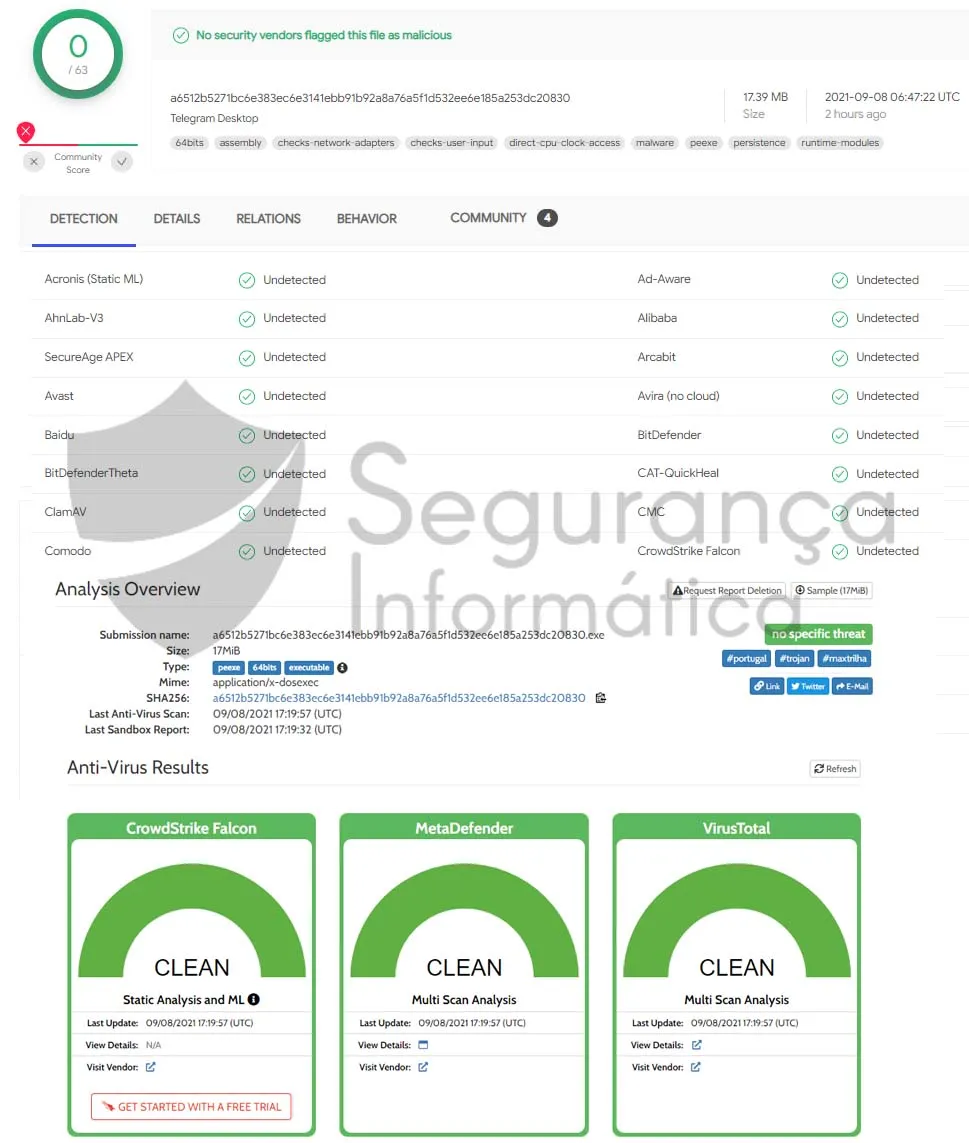Open the DETECTION tab

click(x=84, y=219)
